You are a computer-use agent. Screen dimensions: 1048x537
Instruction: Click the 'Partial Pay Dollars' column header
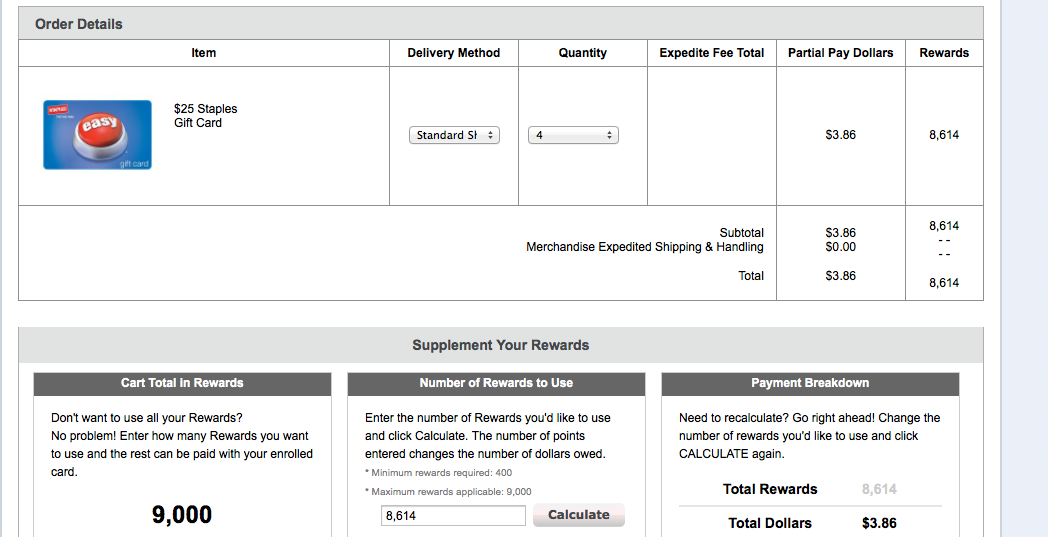[841, 53]
